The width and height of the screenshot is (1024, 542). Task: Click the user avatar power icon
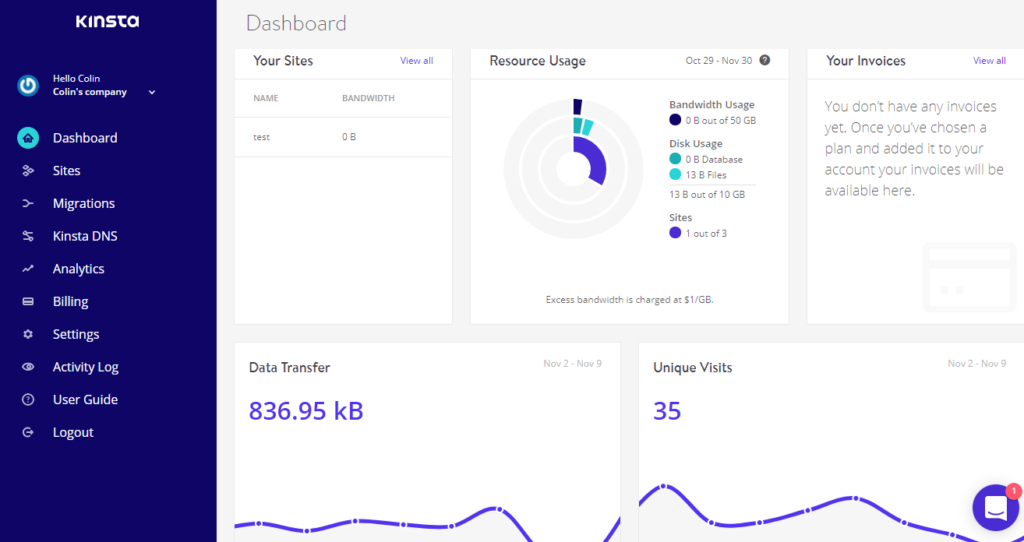click(28, 86)
